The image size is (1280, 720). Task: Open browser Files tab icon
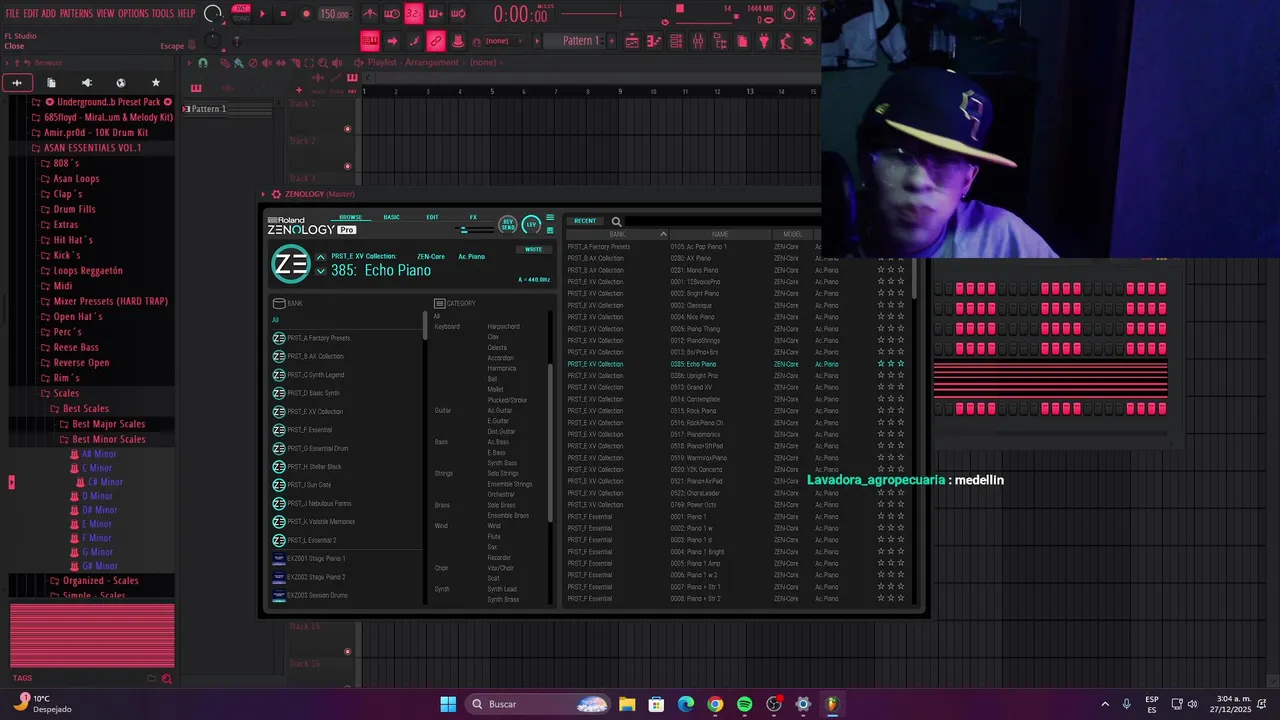(51, 83)
